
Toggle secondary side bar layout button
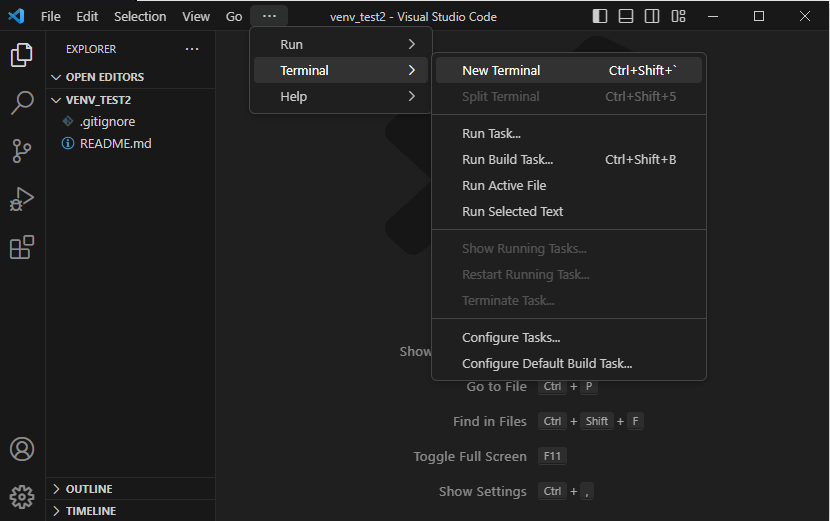tap(652, 16)
